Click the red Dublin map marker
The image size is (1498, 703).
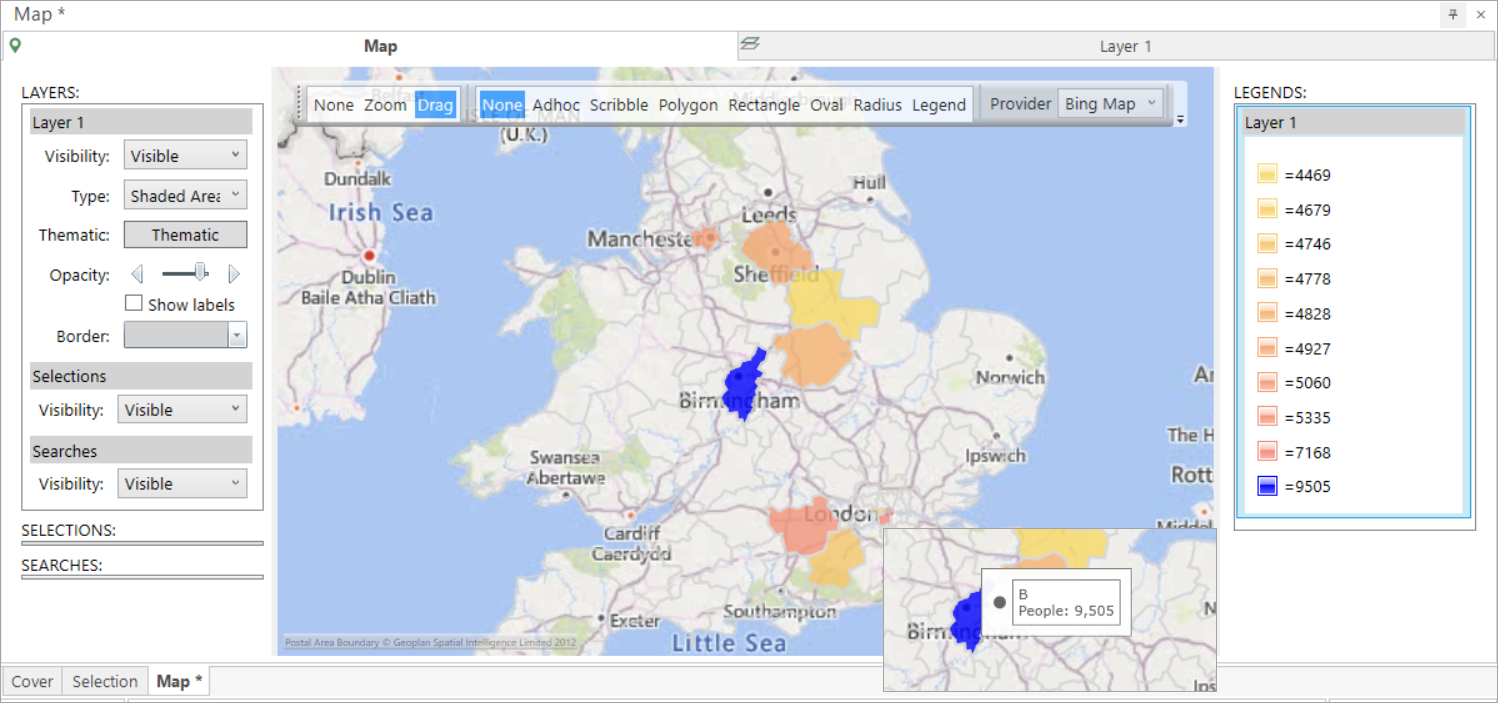(x=369, y=256)
